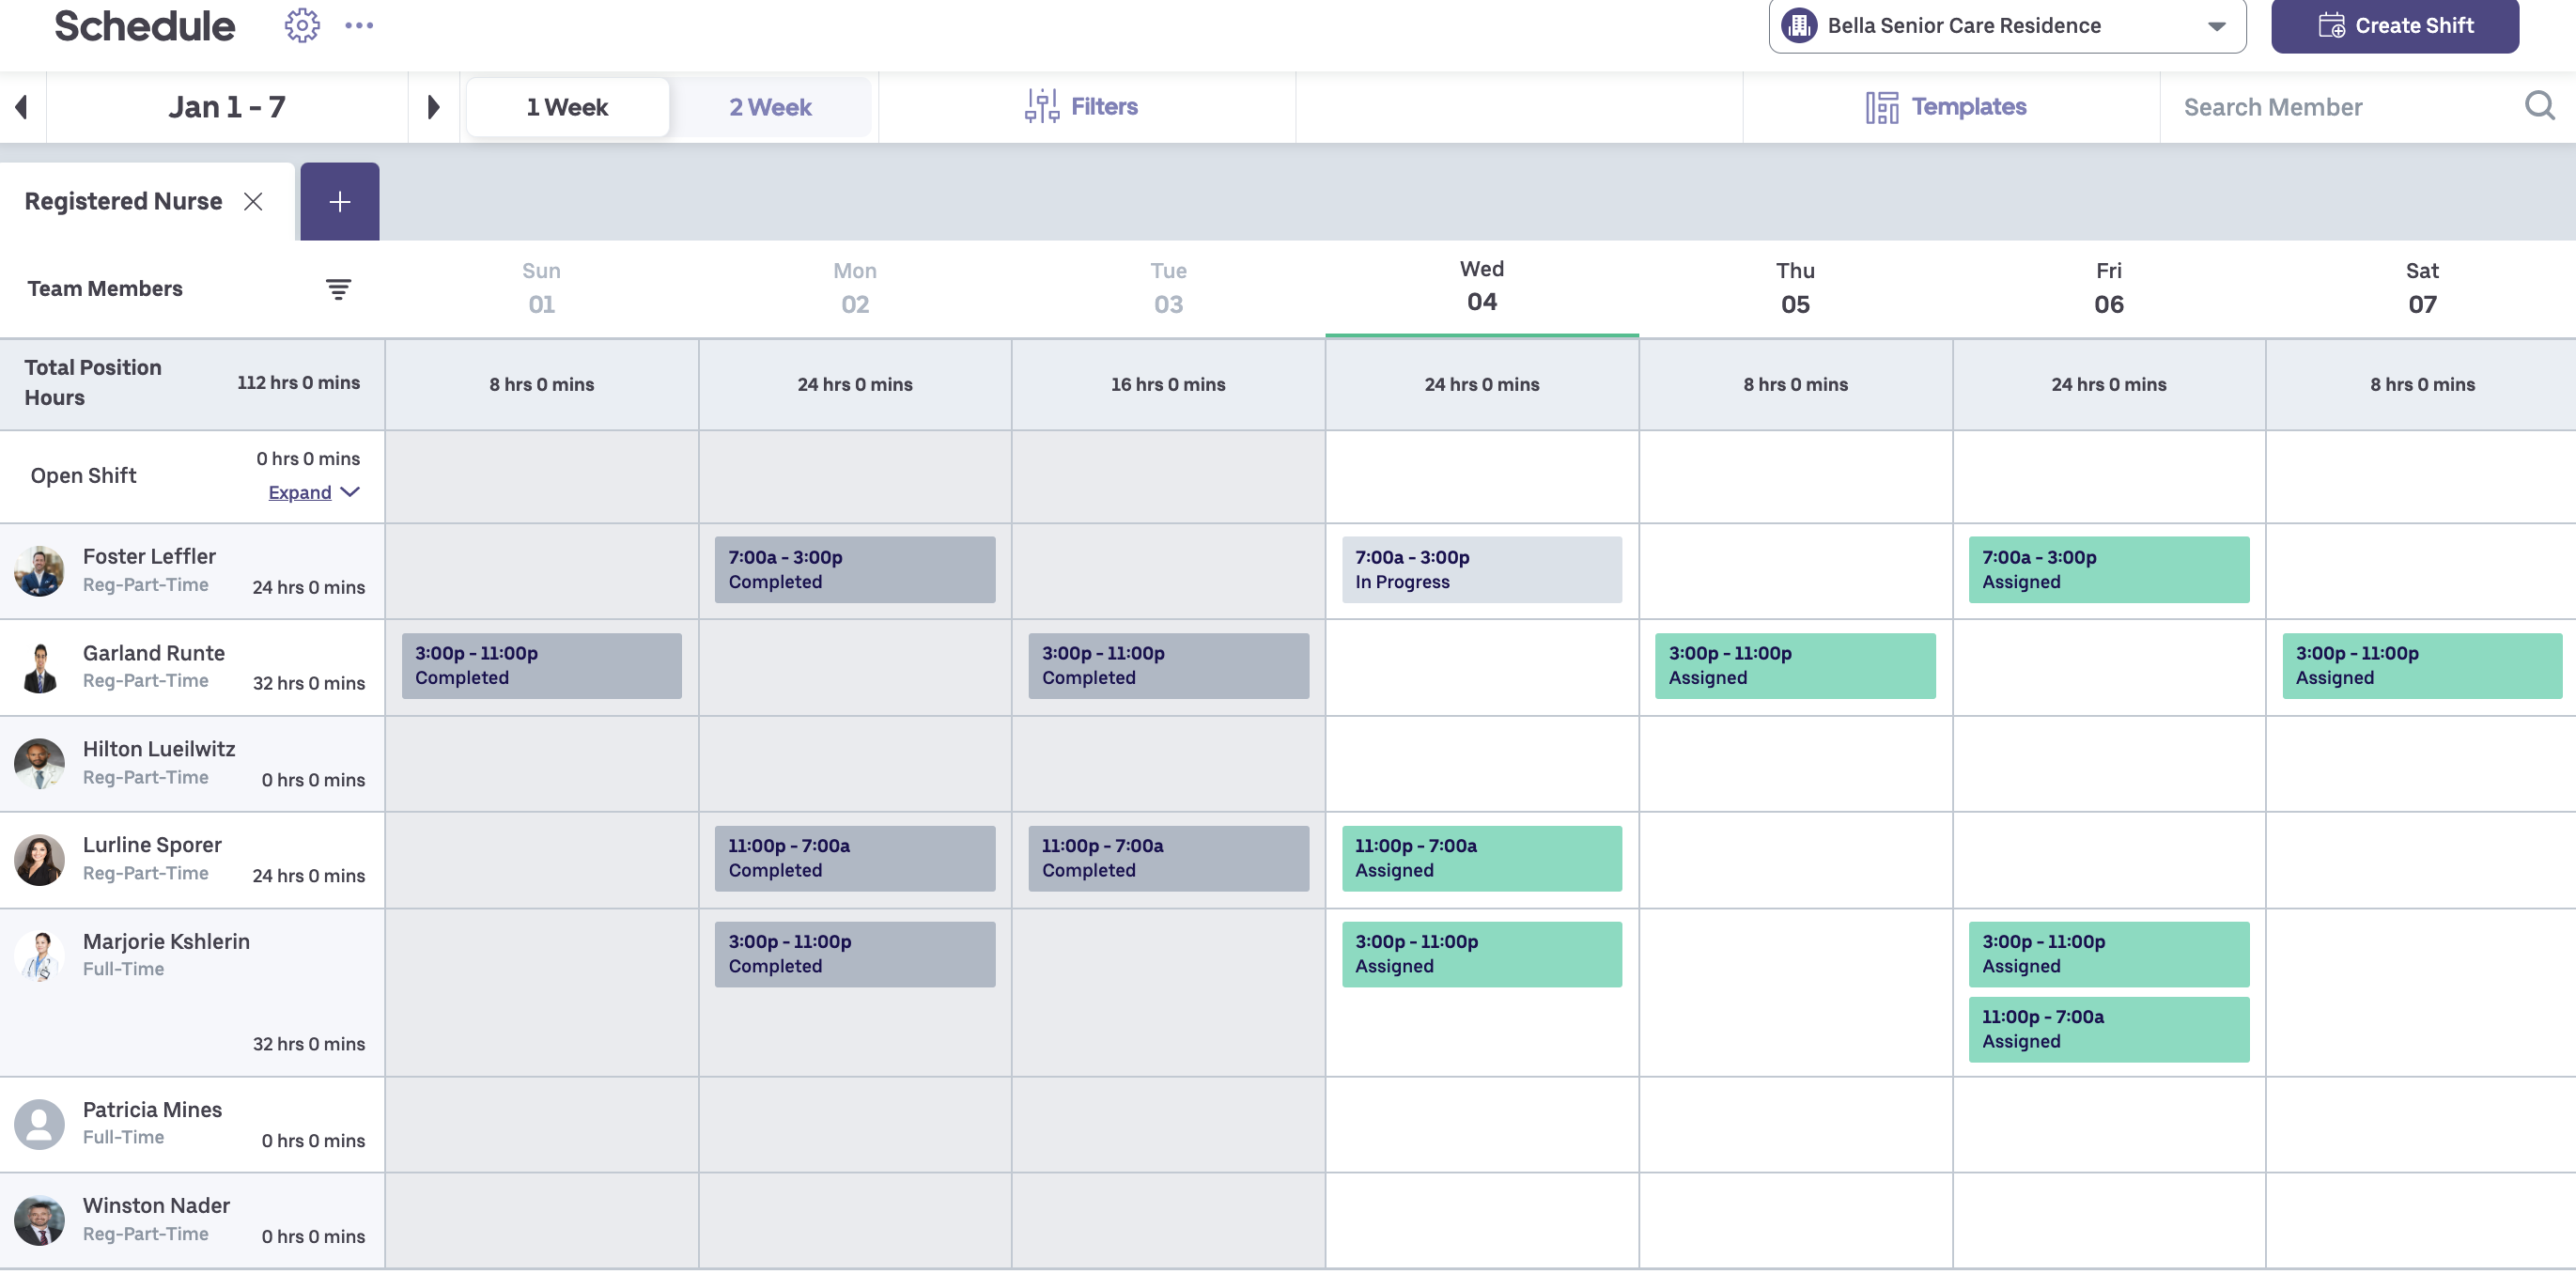Click the plus icon to add a position tab
The width and height of the screenshot is (2576, 1274).
pos(339,201)
